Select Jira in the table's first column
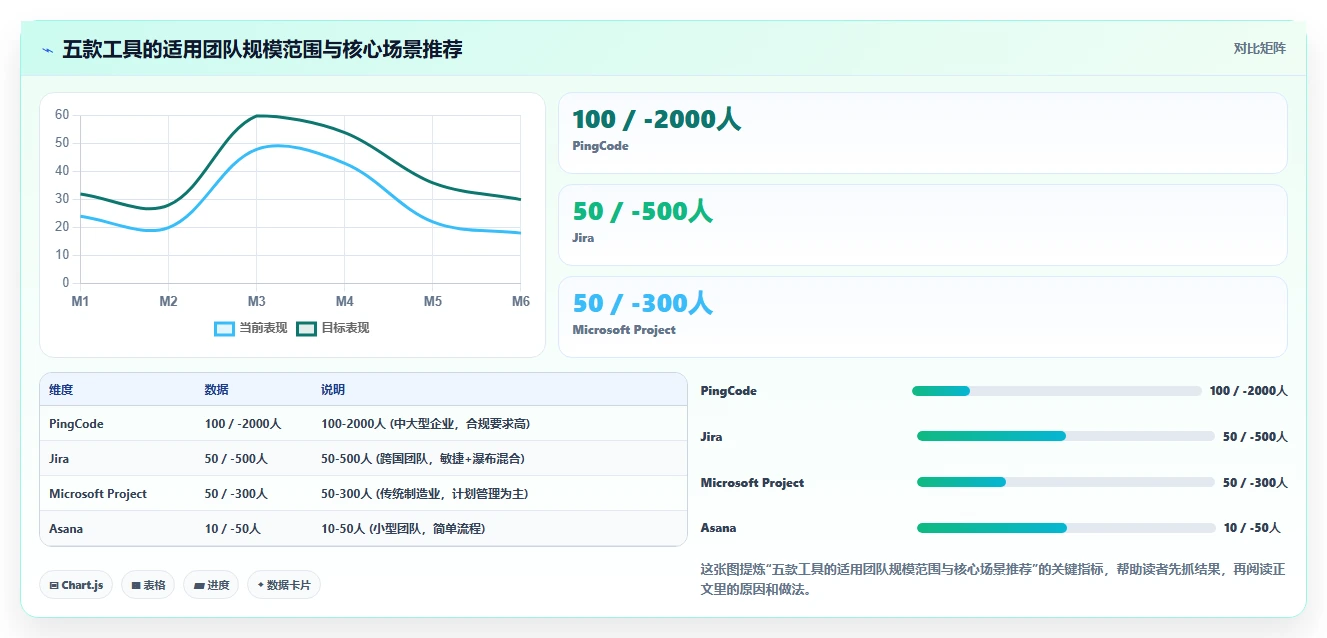Image resolution: width=1327 pixels, height=638 pixels. [x=60, y=459]
